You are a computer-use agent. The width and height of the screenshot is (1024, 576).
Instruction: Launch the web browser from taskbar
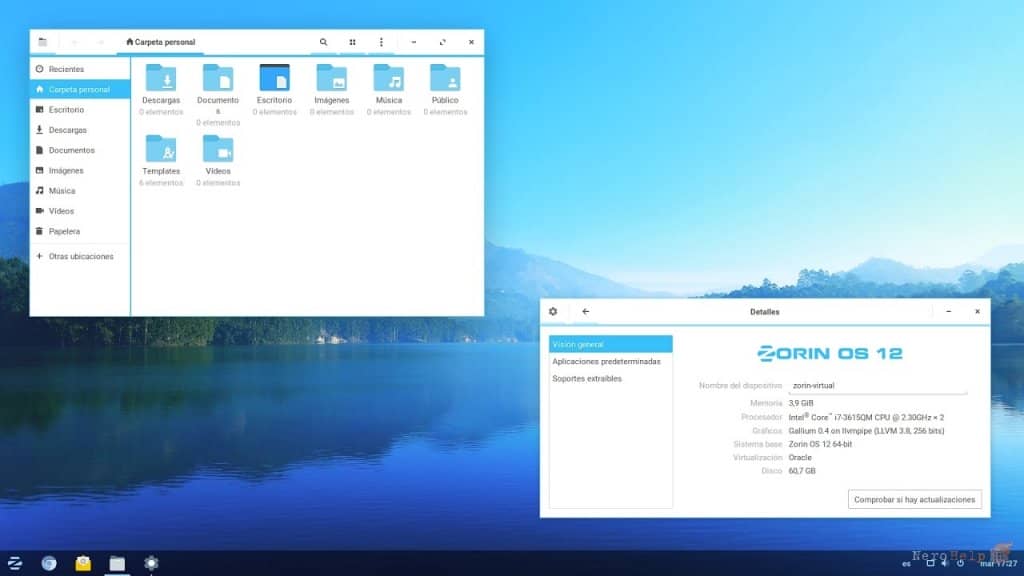point(49,563)
